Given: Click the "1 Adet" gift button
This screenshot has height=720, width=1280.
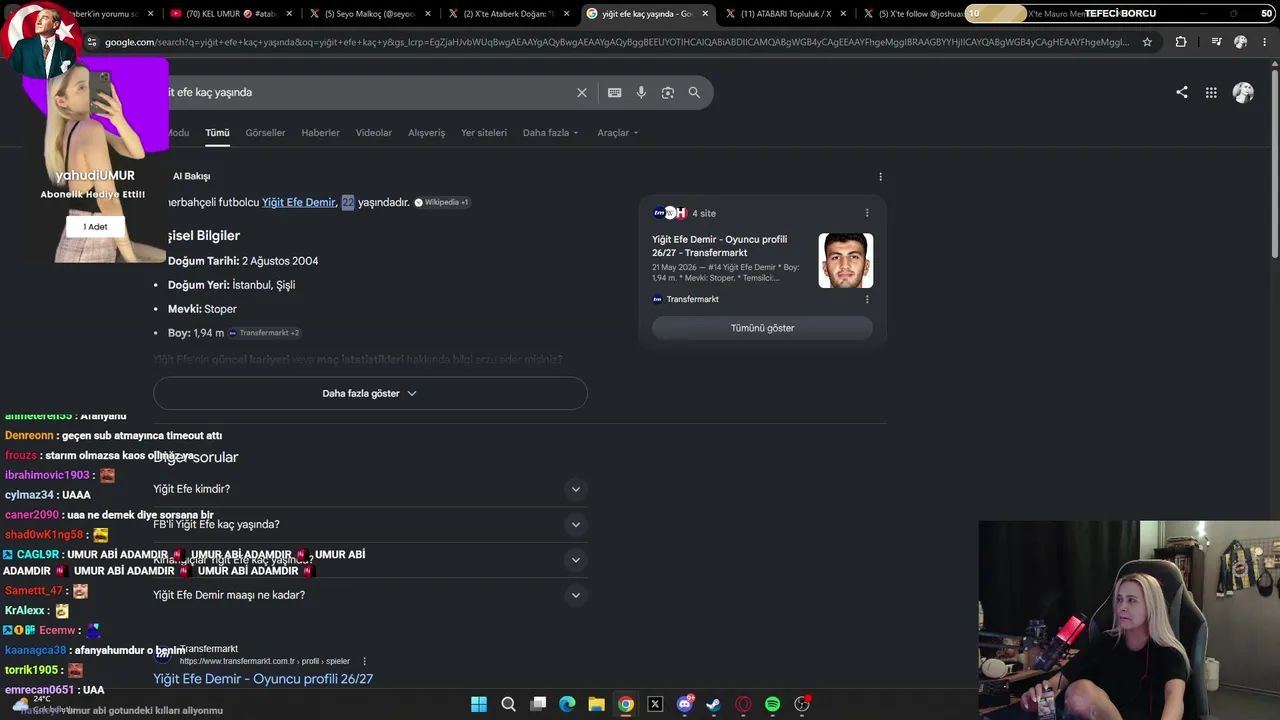Looking at the screenshot, I should point(95,227).
